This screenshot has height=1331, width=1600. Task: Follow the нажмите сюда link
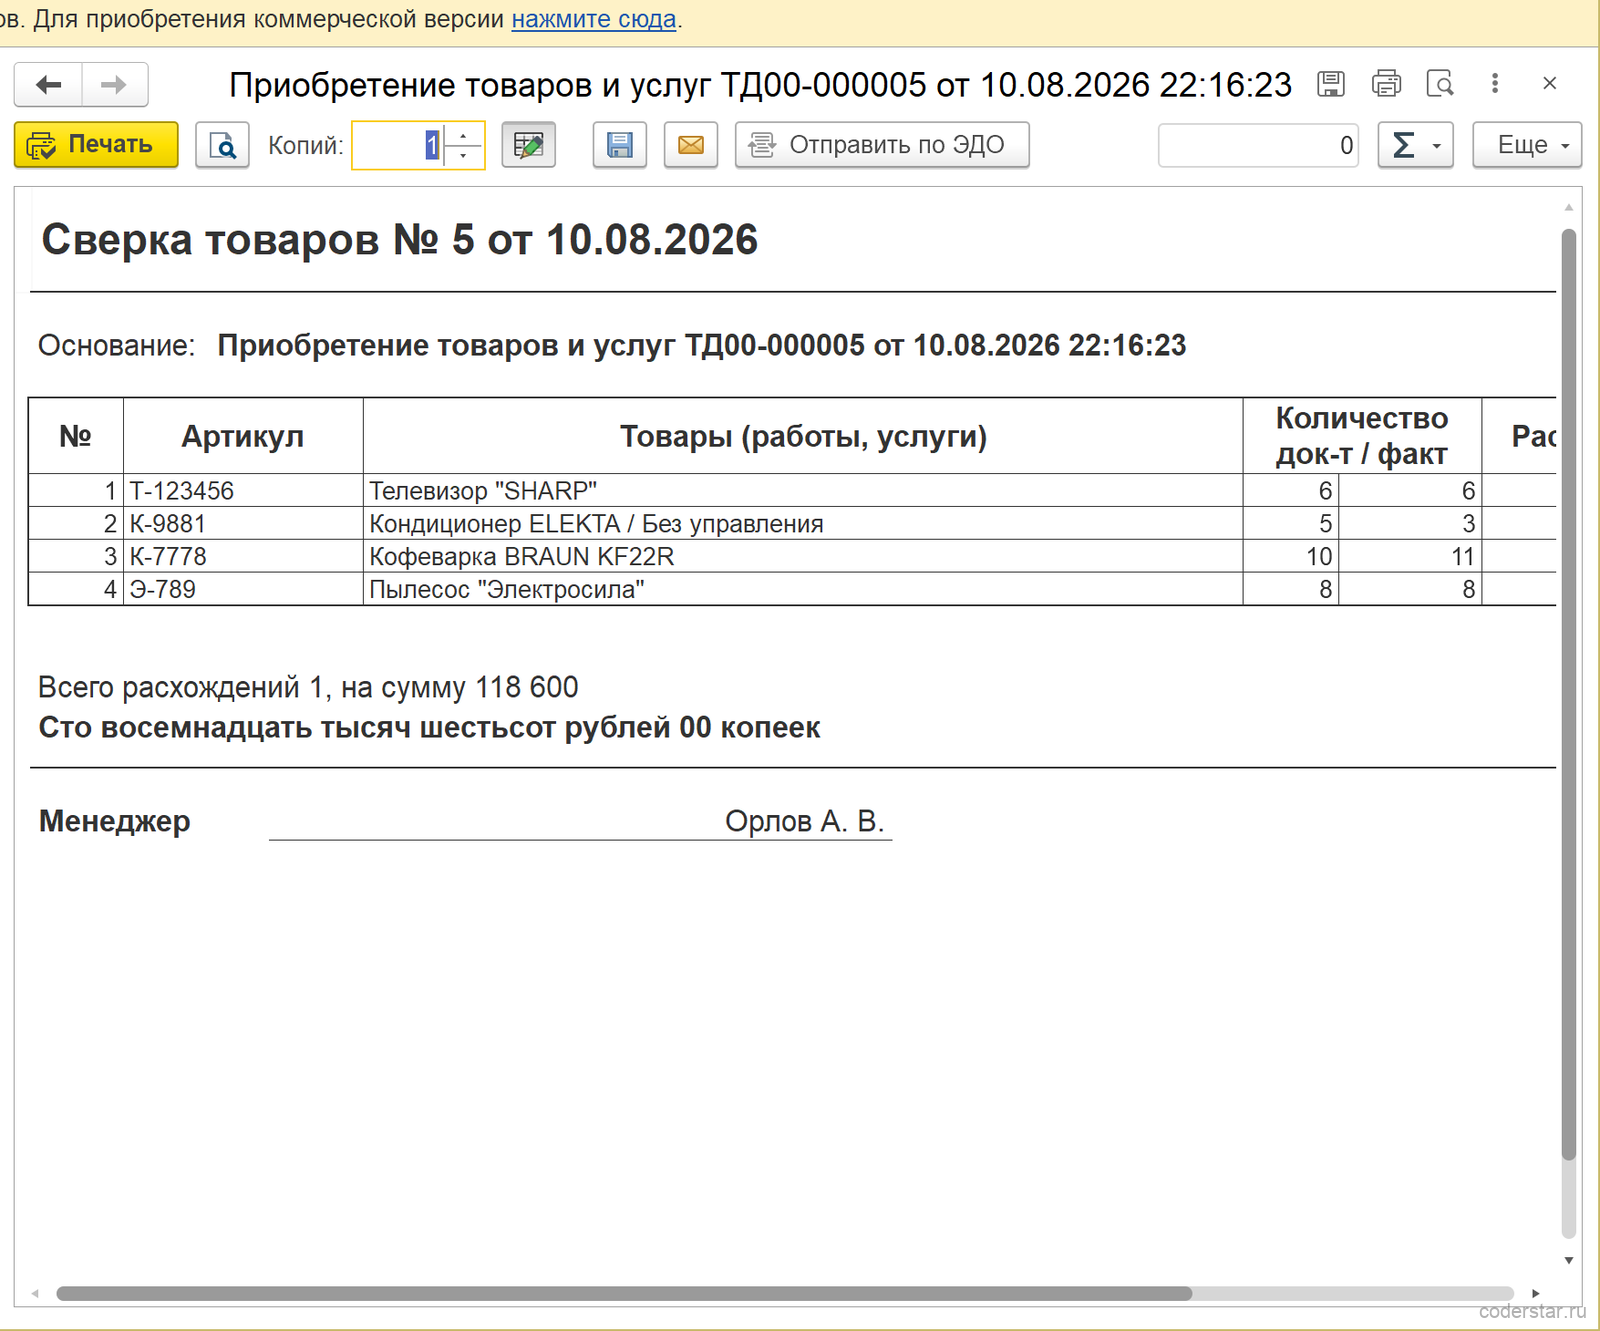[594, 19]
